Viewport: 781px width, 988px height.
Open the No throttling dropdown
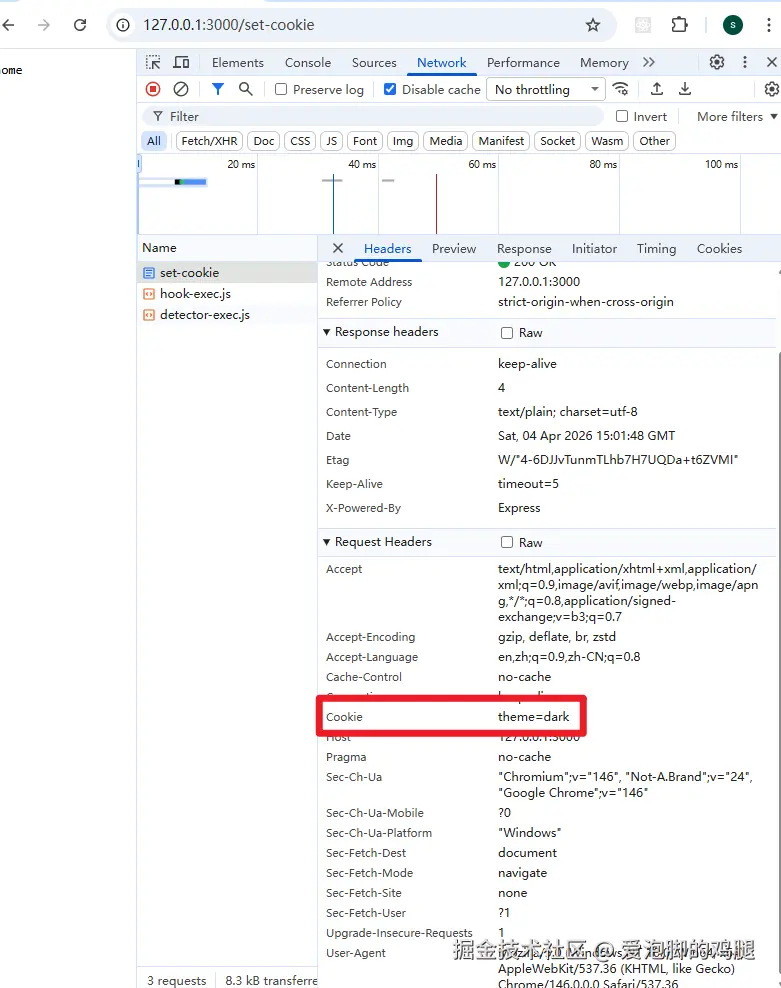pyautogui.click(x=546, y=89)
